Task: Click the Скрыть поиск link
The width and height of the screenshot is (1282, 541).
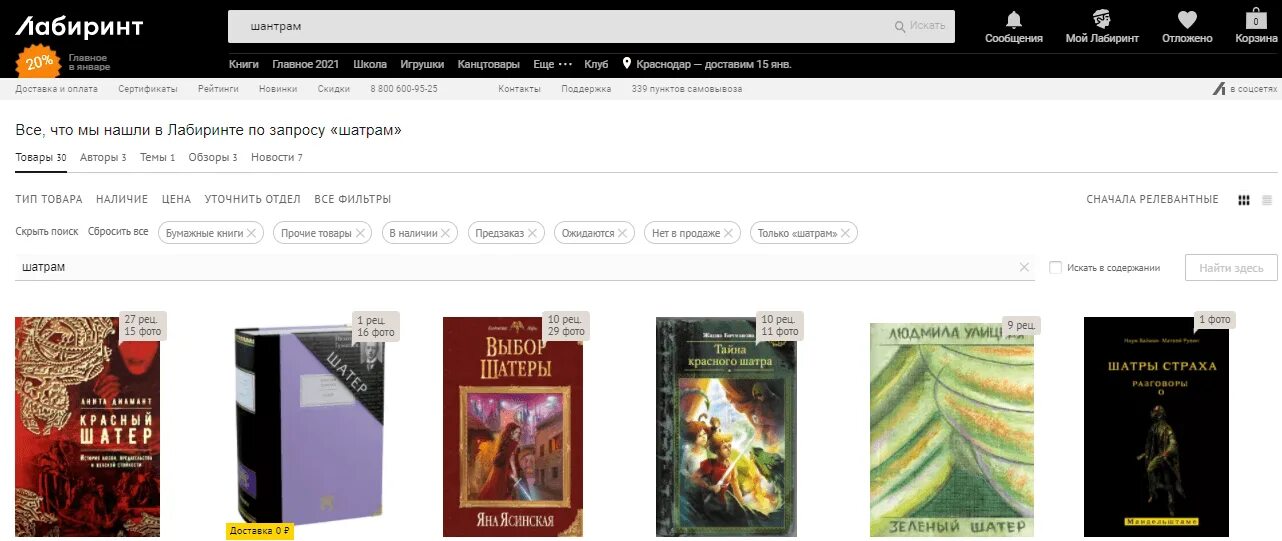Action: pyautogui.click(x=46, y=232)
